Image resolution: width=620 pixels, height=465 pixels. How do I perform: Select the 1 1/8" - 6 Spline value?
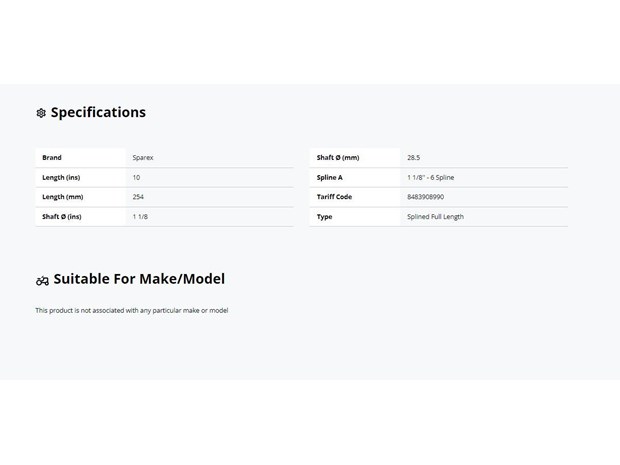click(430, 177)
